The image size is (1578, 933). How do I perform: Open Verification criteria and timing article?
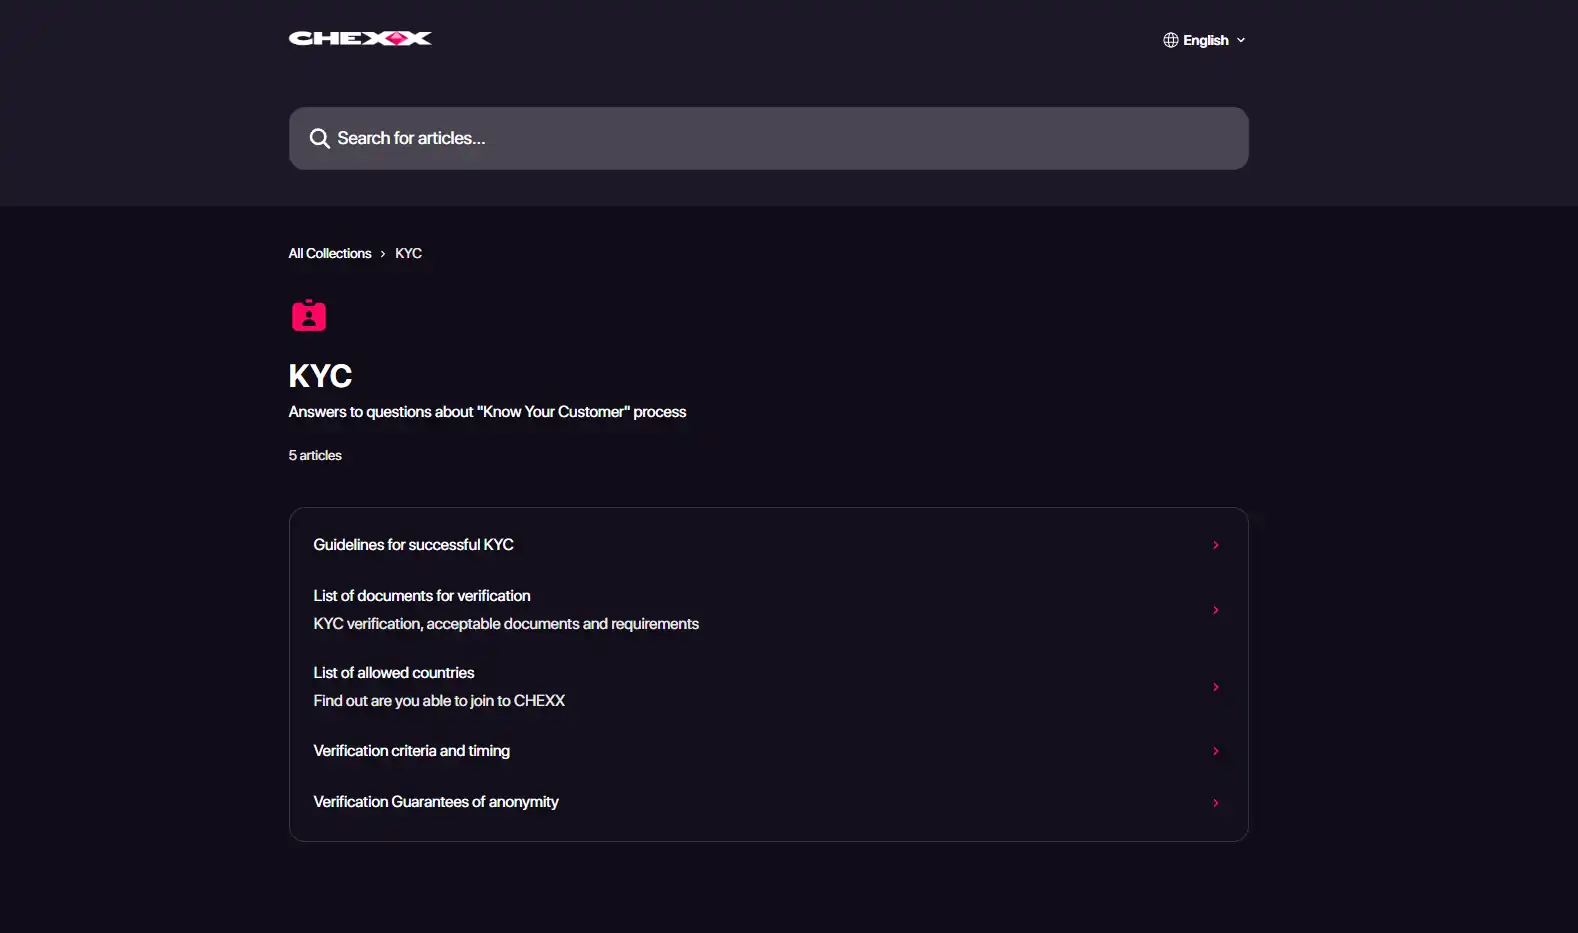768,751
